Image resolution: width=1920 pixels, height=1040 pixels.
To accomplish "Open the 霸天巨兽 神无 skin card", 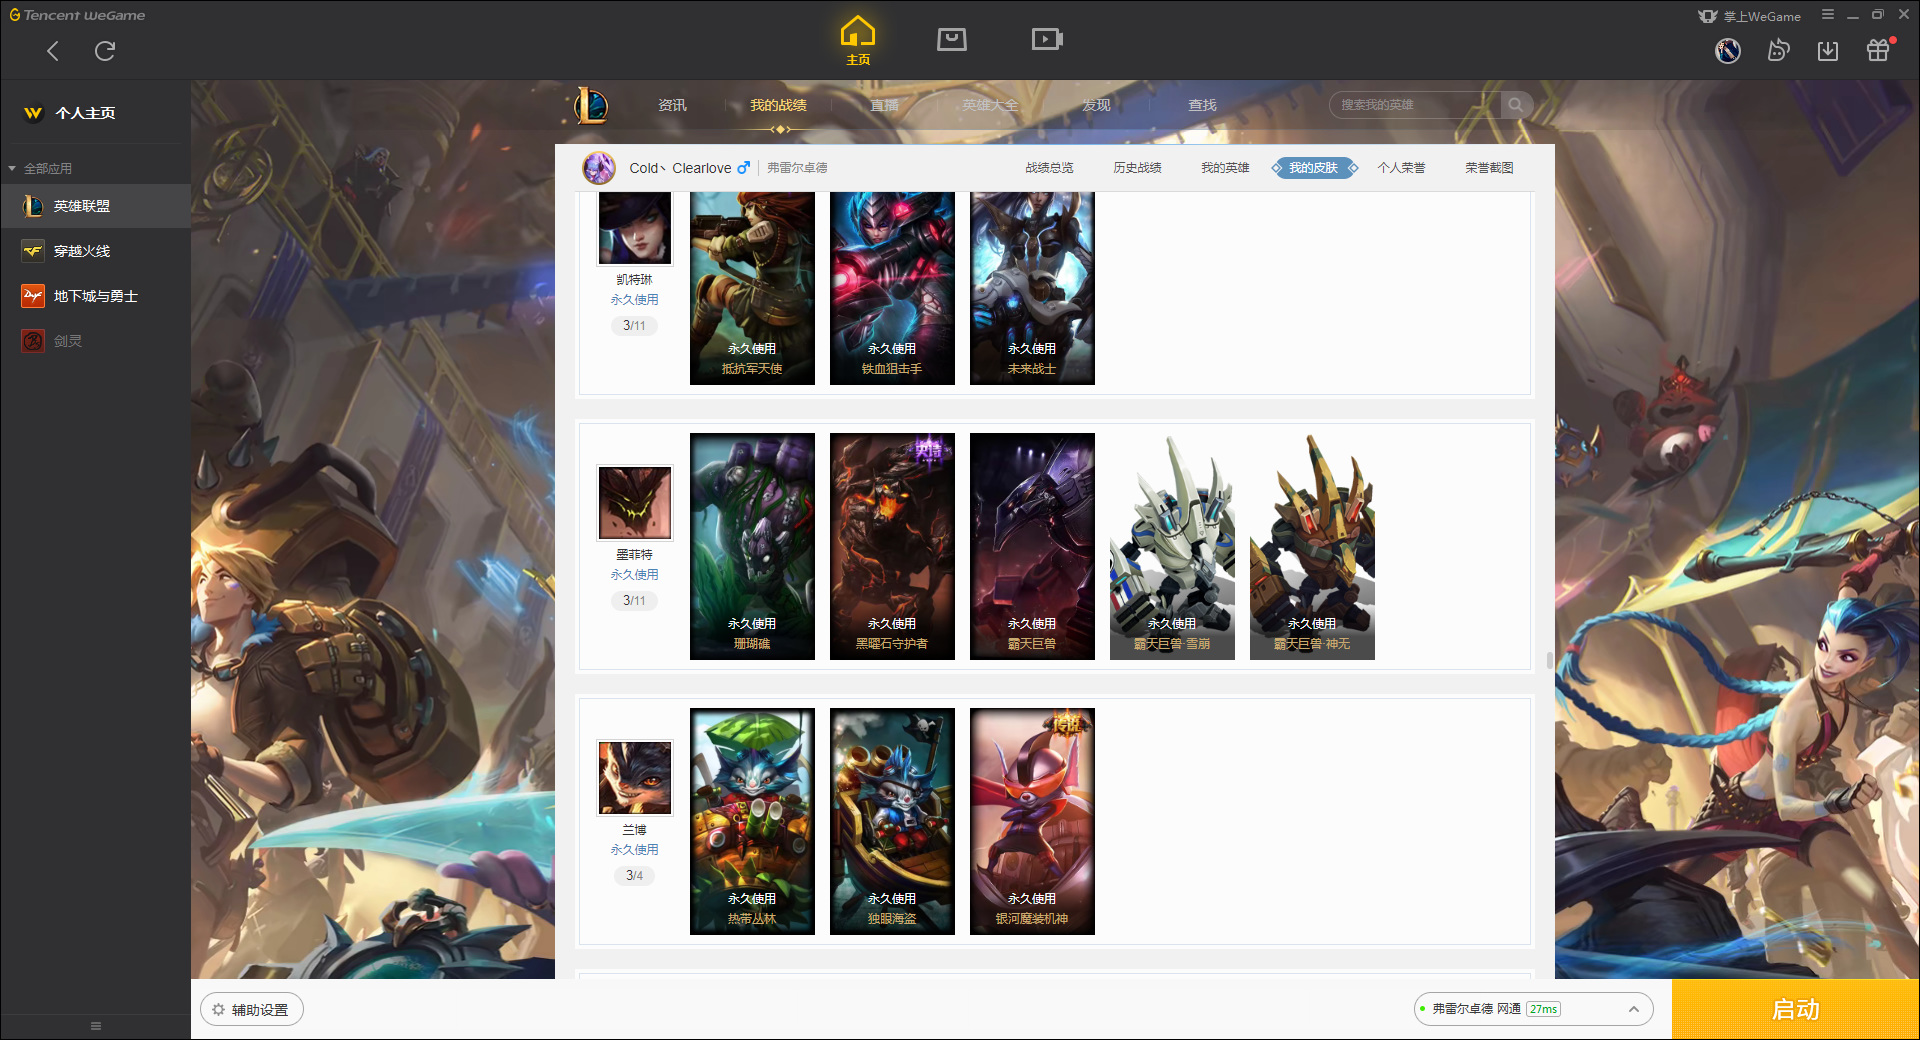I will 1312,546.
